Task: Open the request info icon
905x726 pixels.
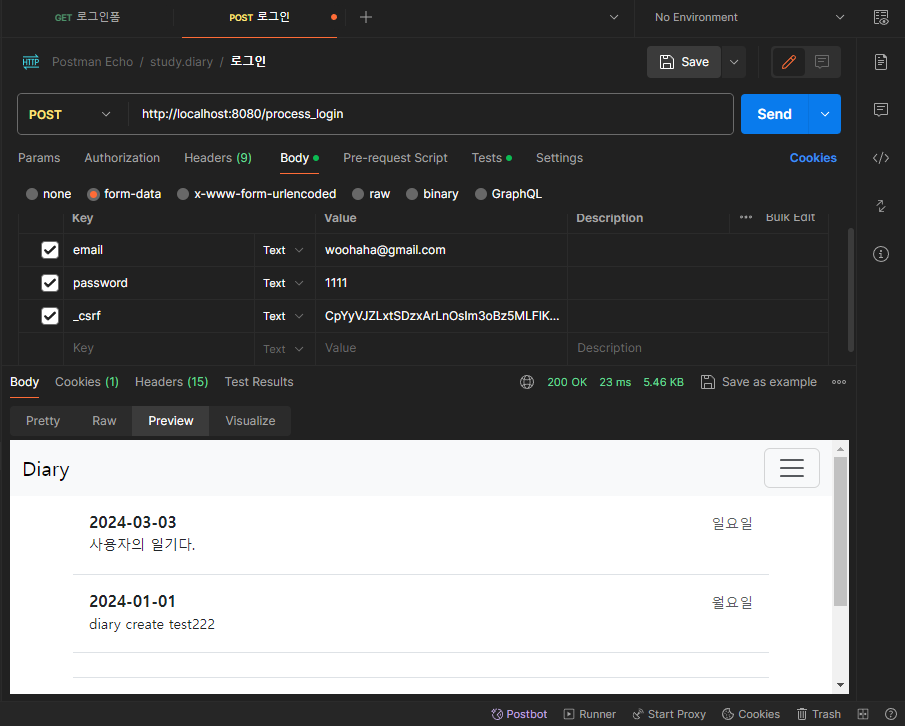Action: point(881,253)
